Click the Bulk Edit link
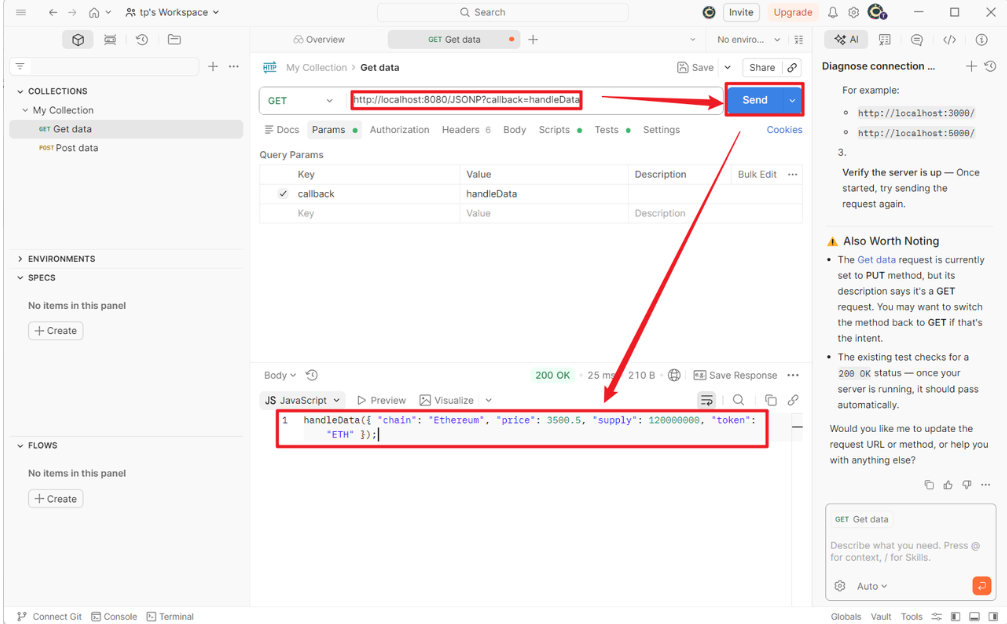Viewport: 1007px width, 624px height. click(x=757, y=174)
